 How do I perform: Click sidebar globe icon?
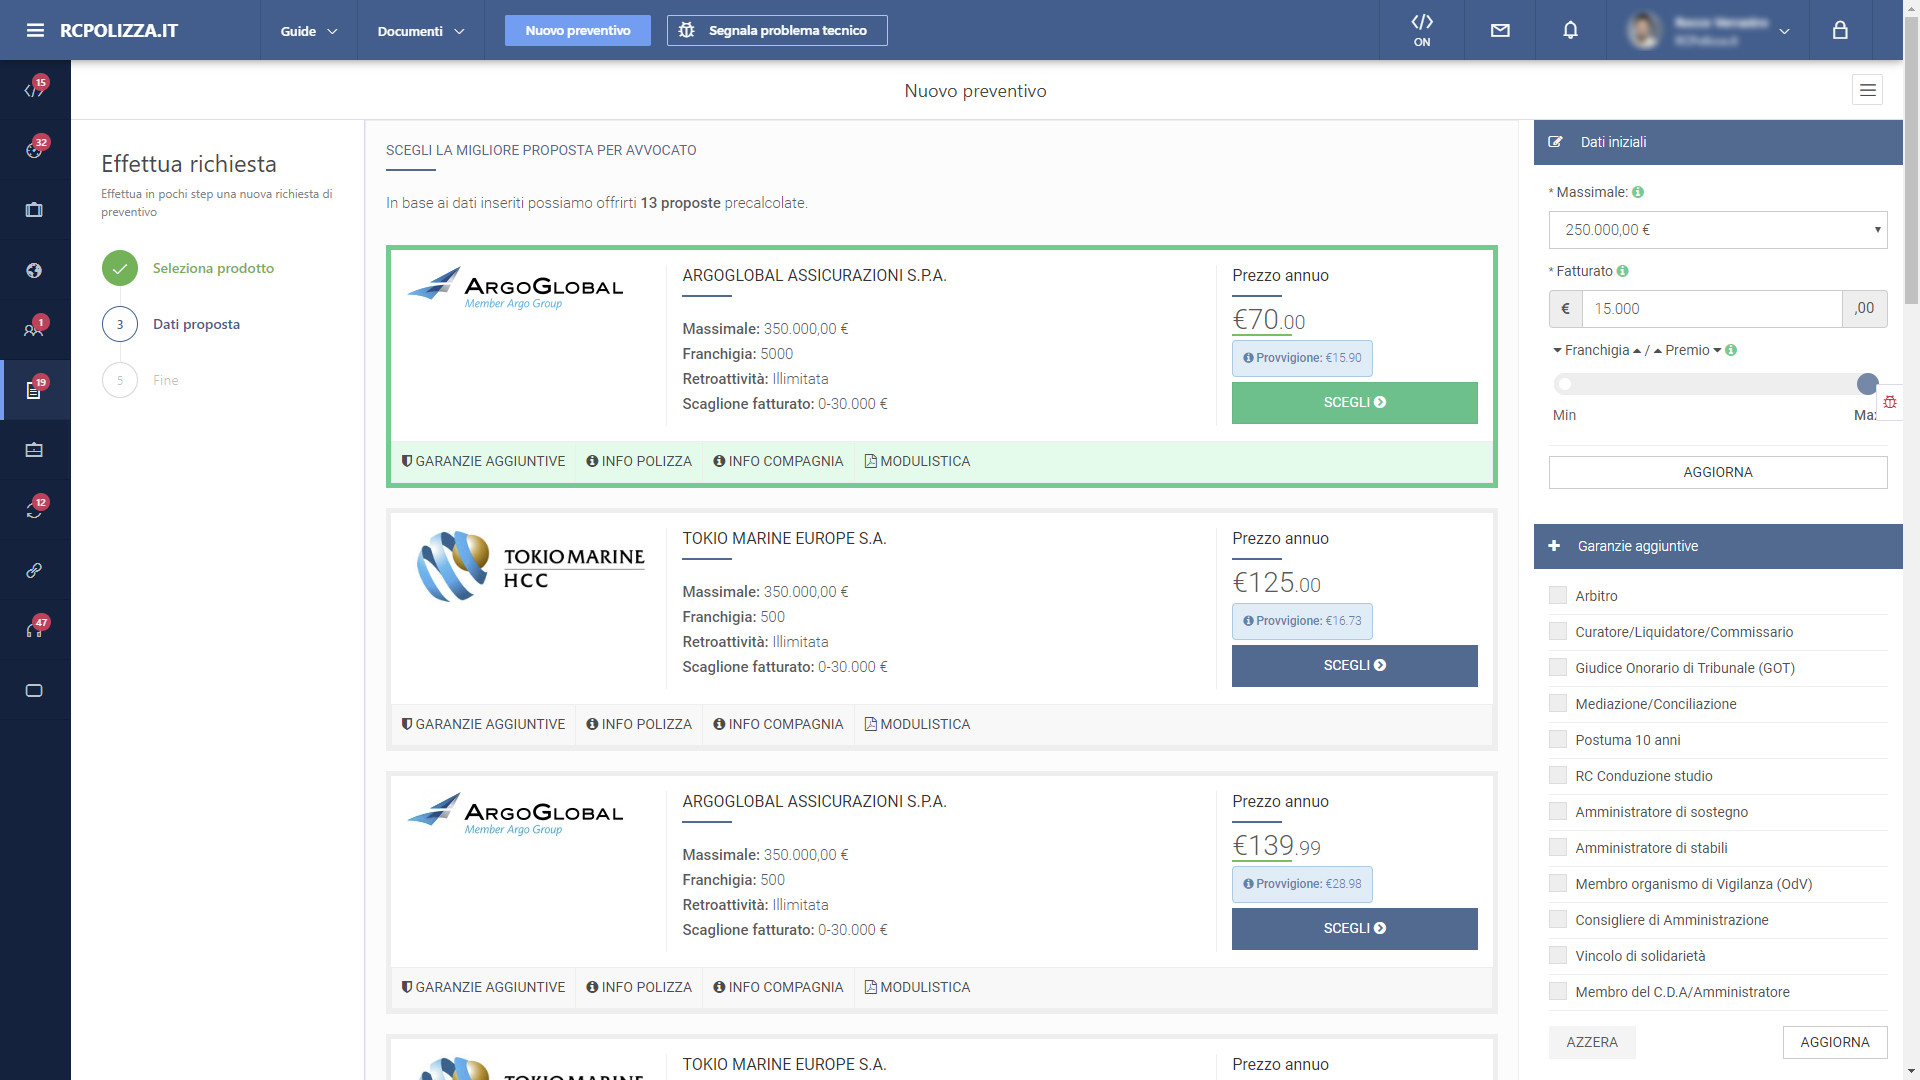coord(34,270)
